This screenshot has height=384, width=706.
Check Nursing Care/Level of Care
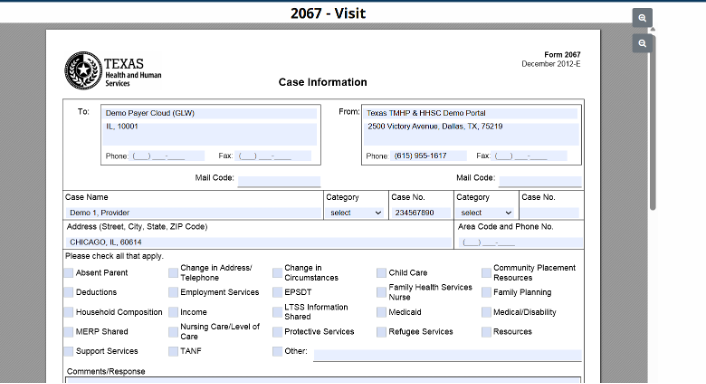click(x=173, y=332)
